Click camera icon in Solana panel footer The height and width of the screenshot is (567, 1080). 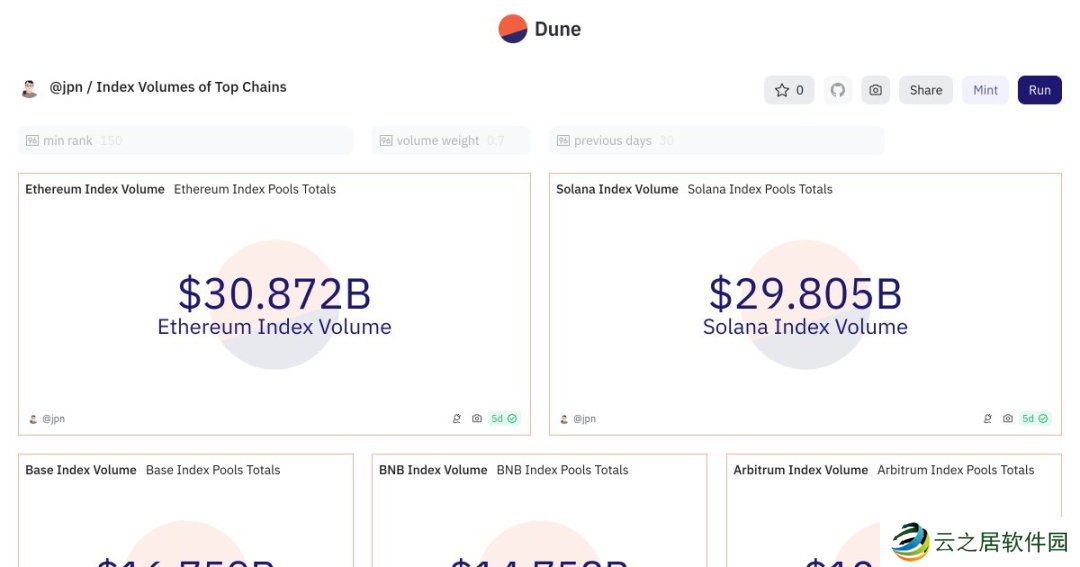coord(1008,419)
